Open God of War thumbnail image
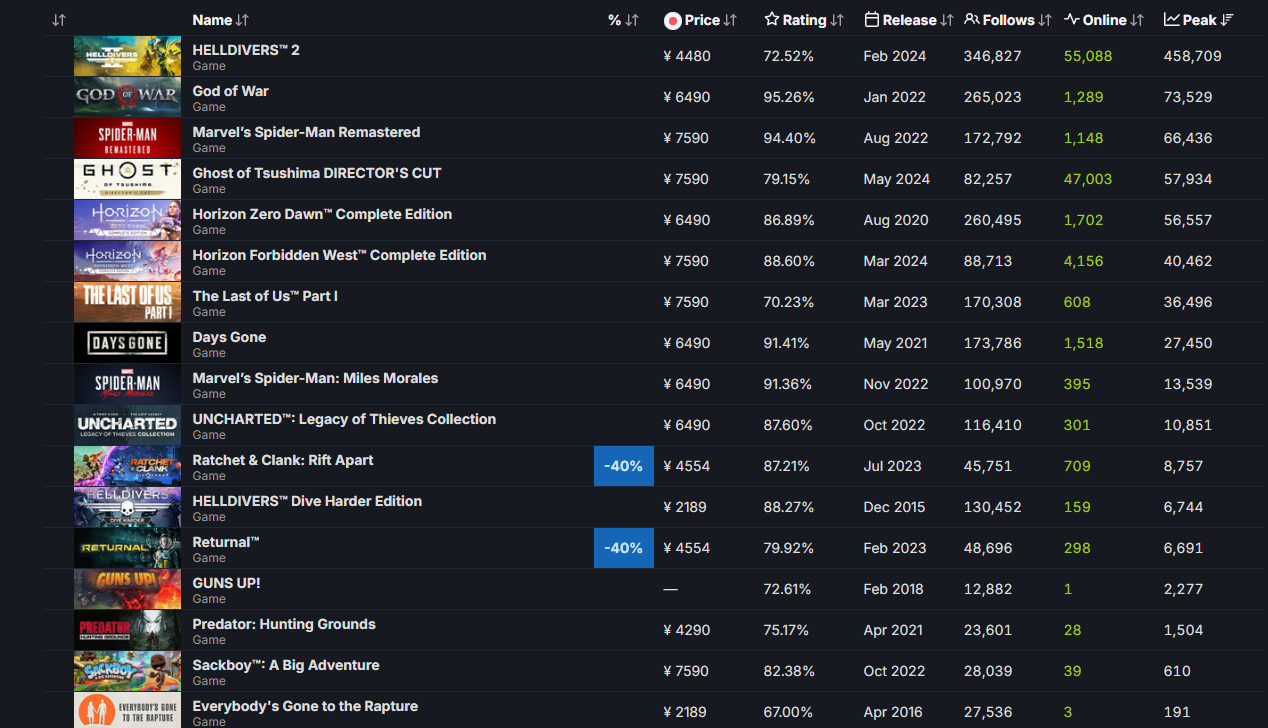 (127, 97)
